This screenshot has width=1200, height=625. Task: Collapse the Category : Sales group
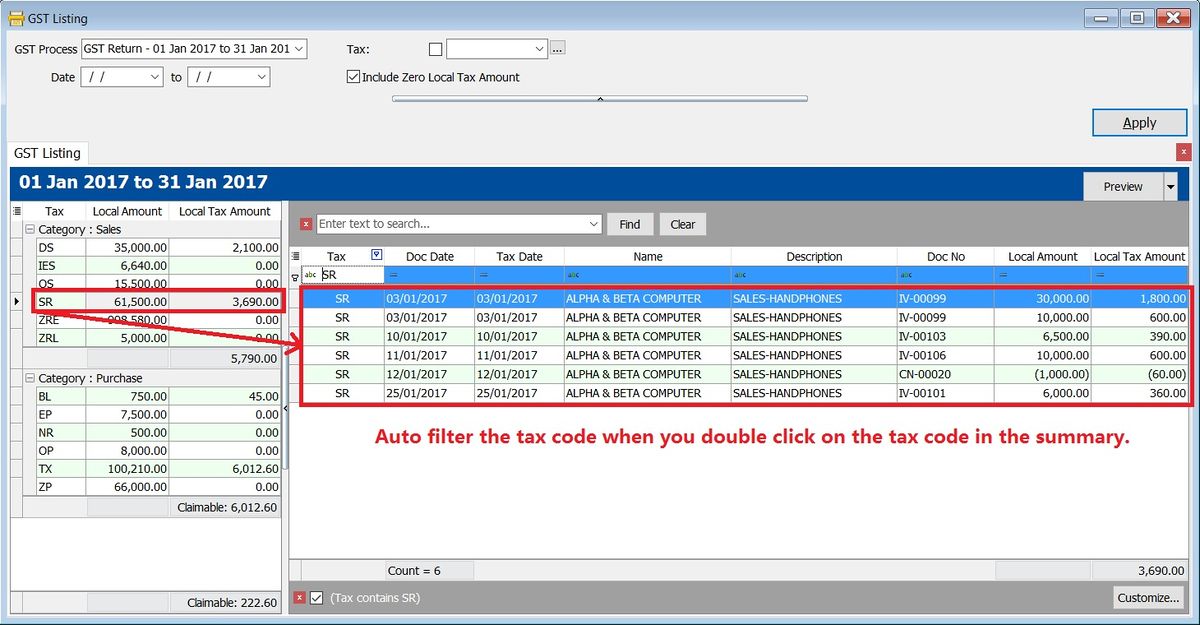[x=29, y=230]
